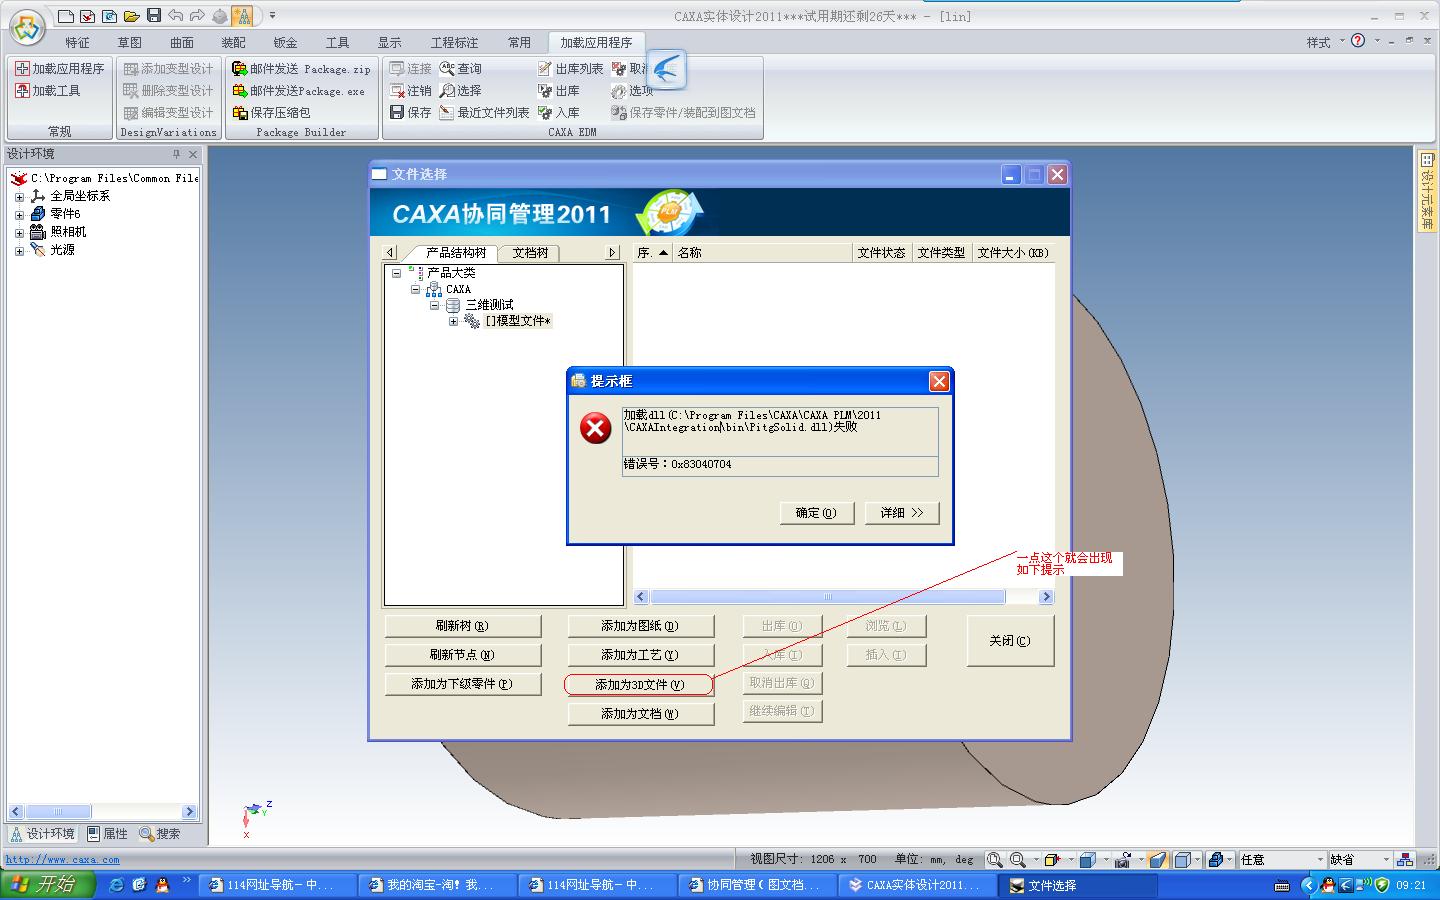
Task: Open the 样式 style dropdown
Action: [x=1325, y=42]
